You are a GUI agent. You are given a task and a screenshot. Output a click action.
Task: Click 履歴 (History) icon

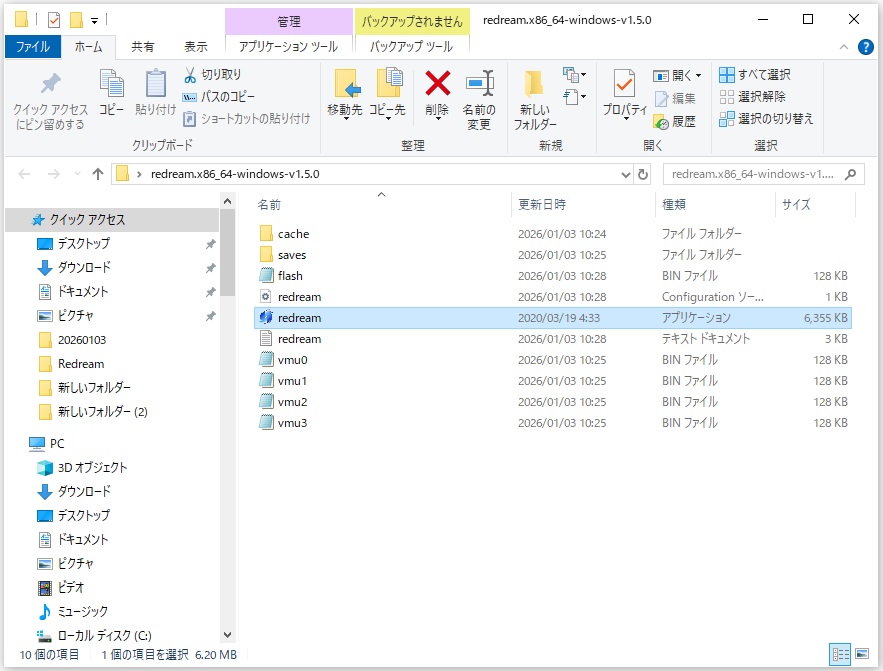tap(661, 121)
